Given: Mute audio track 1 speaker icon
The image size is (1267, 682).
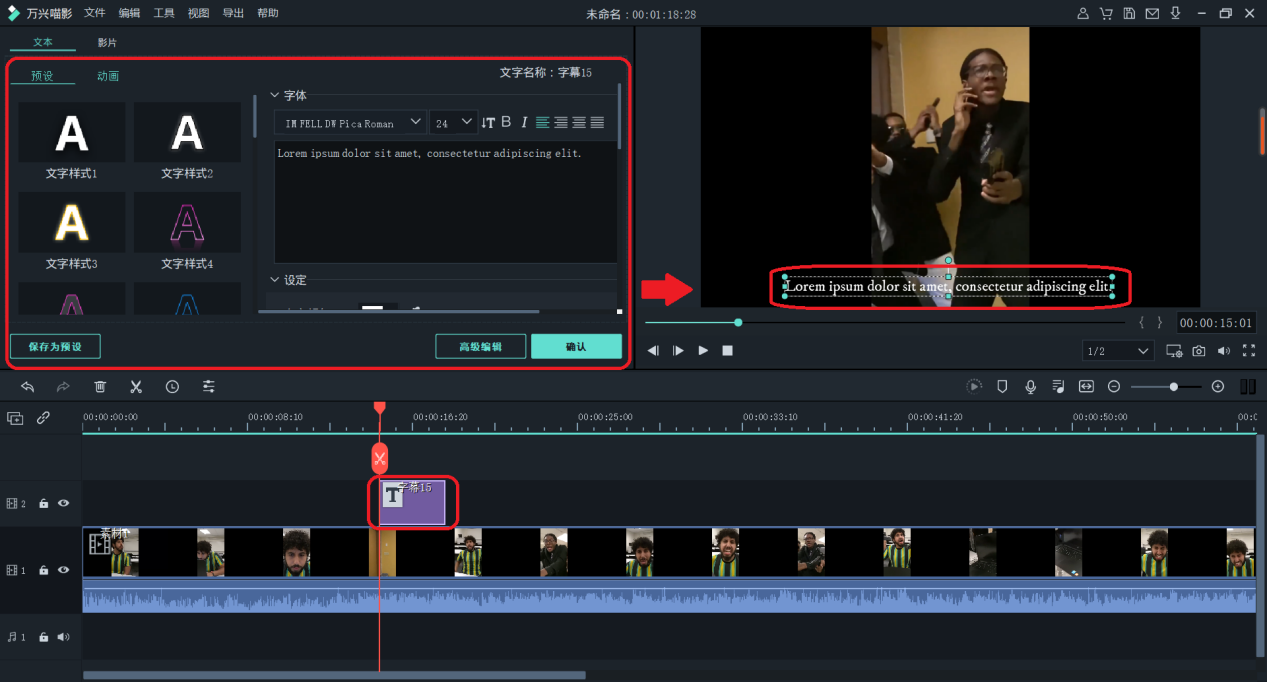Looking at the screenshot, I should (63, 637).
